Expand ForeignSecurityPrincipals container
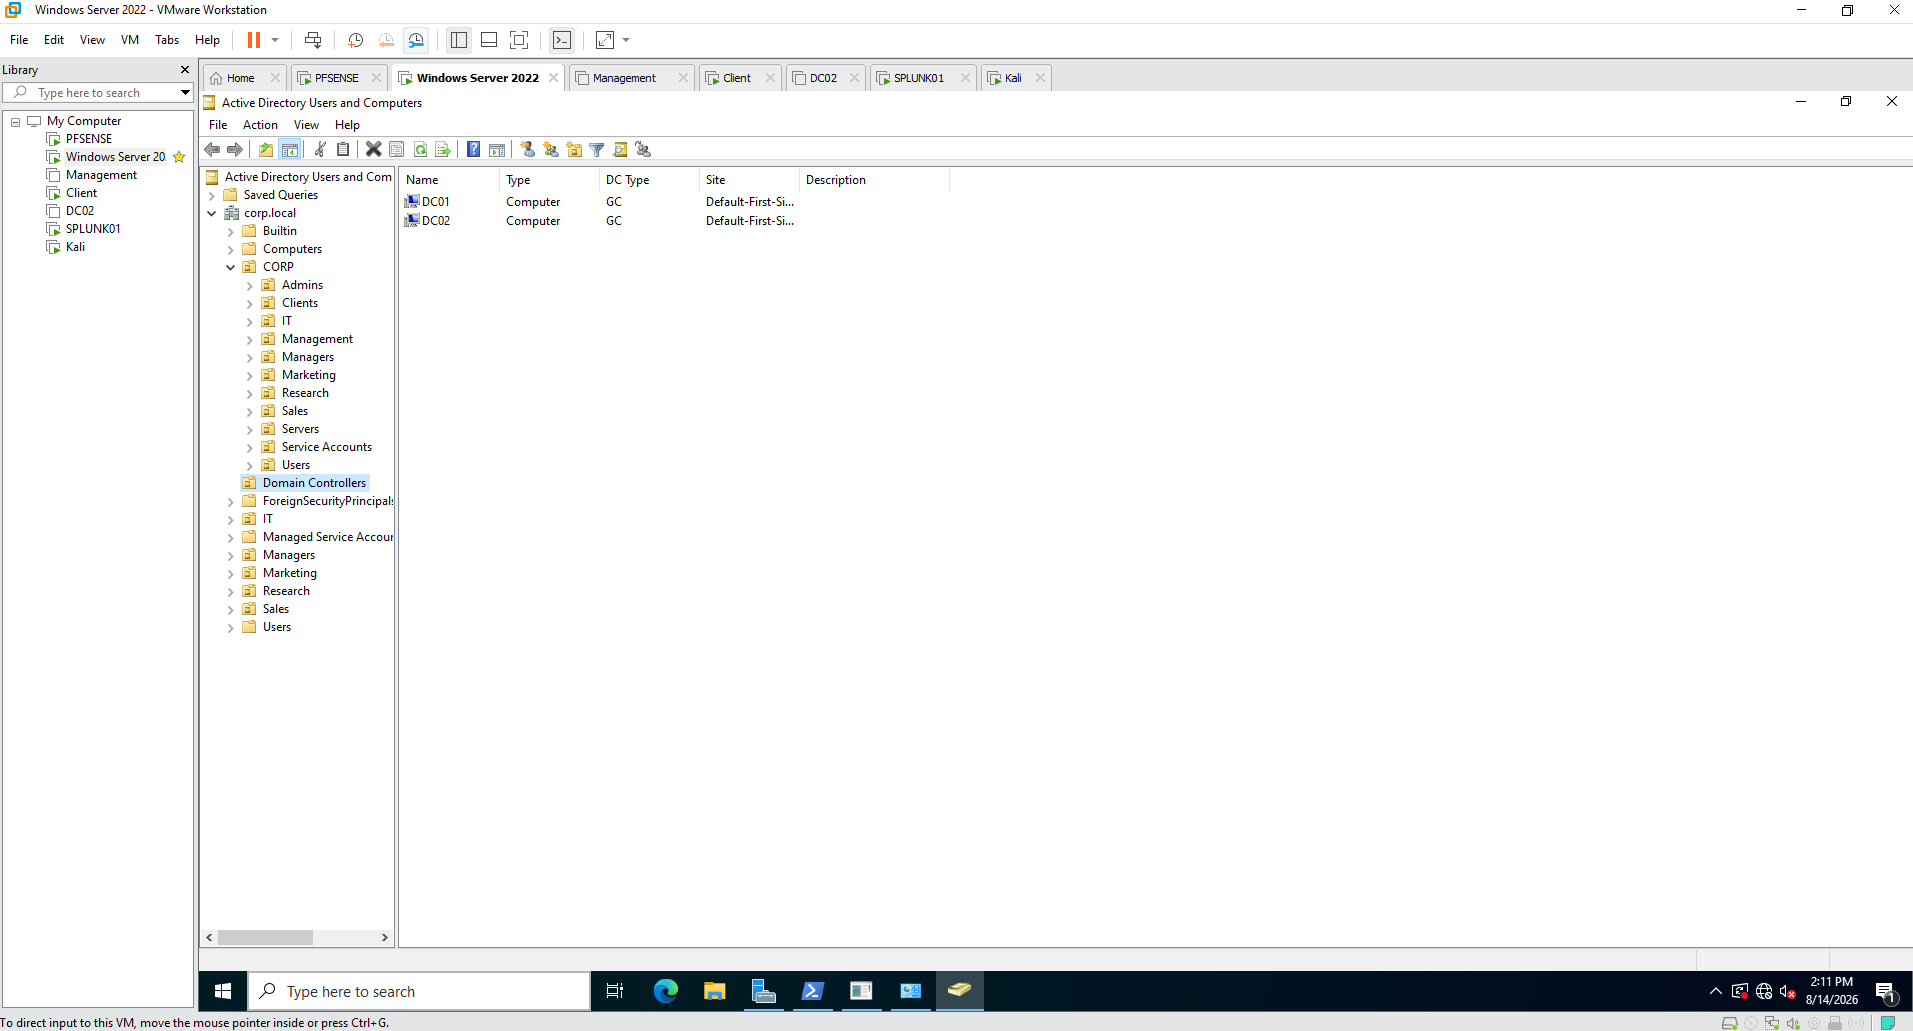Viewport: 1913px width, 1031px height. 231,501
